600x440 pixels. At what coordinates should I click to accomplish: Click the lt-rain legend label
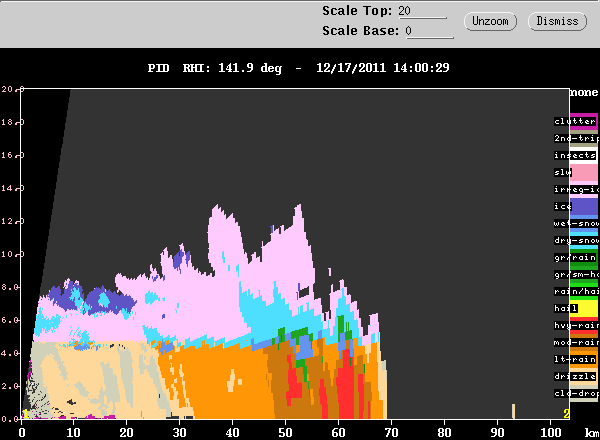coord(575,359)
